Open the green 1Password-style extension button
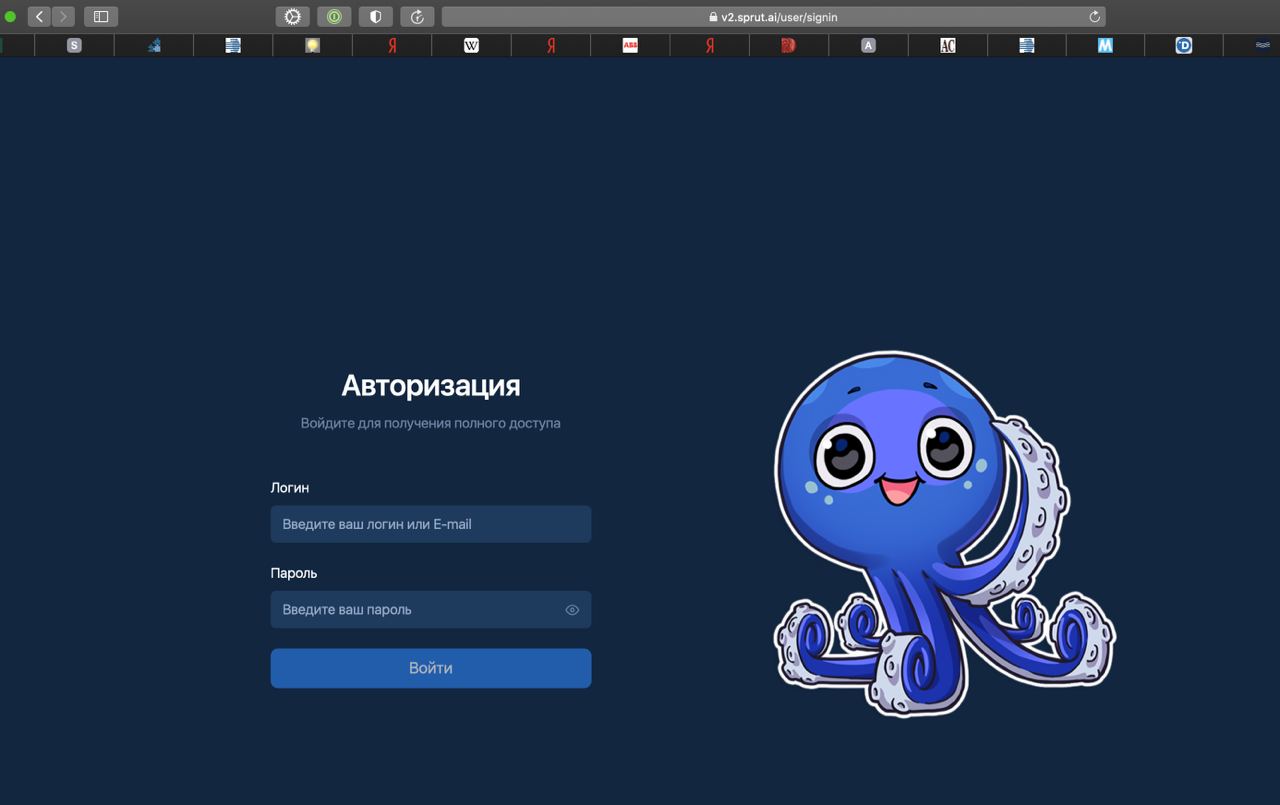 [334, 16]
